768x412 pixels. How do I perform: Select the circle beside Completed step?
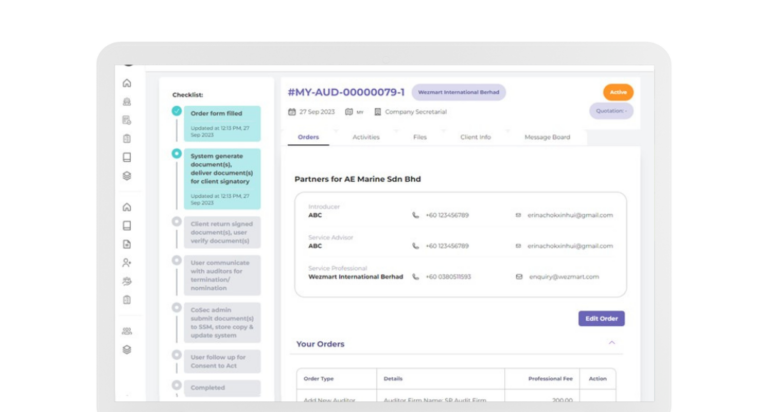[177, 385]
